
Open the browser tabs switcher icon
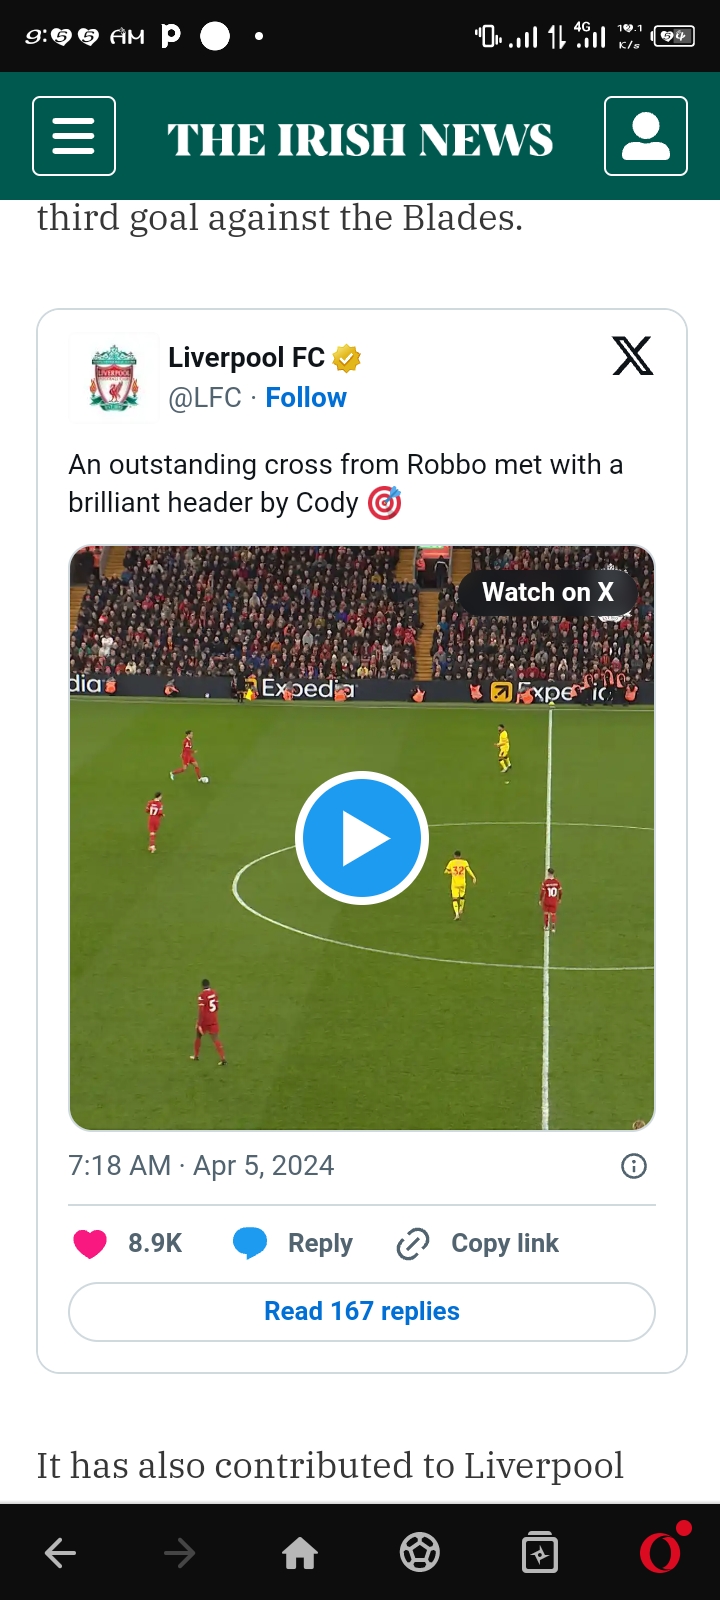540,1553
